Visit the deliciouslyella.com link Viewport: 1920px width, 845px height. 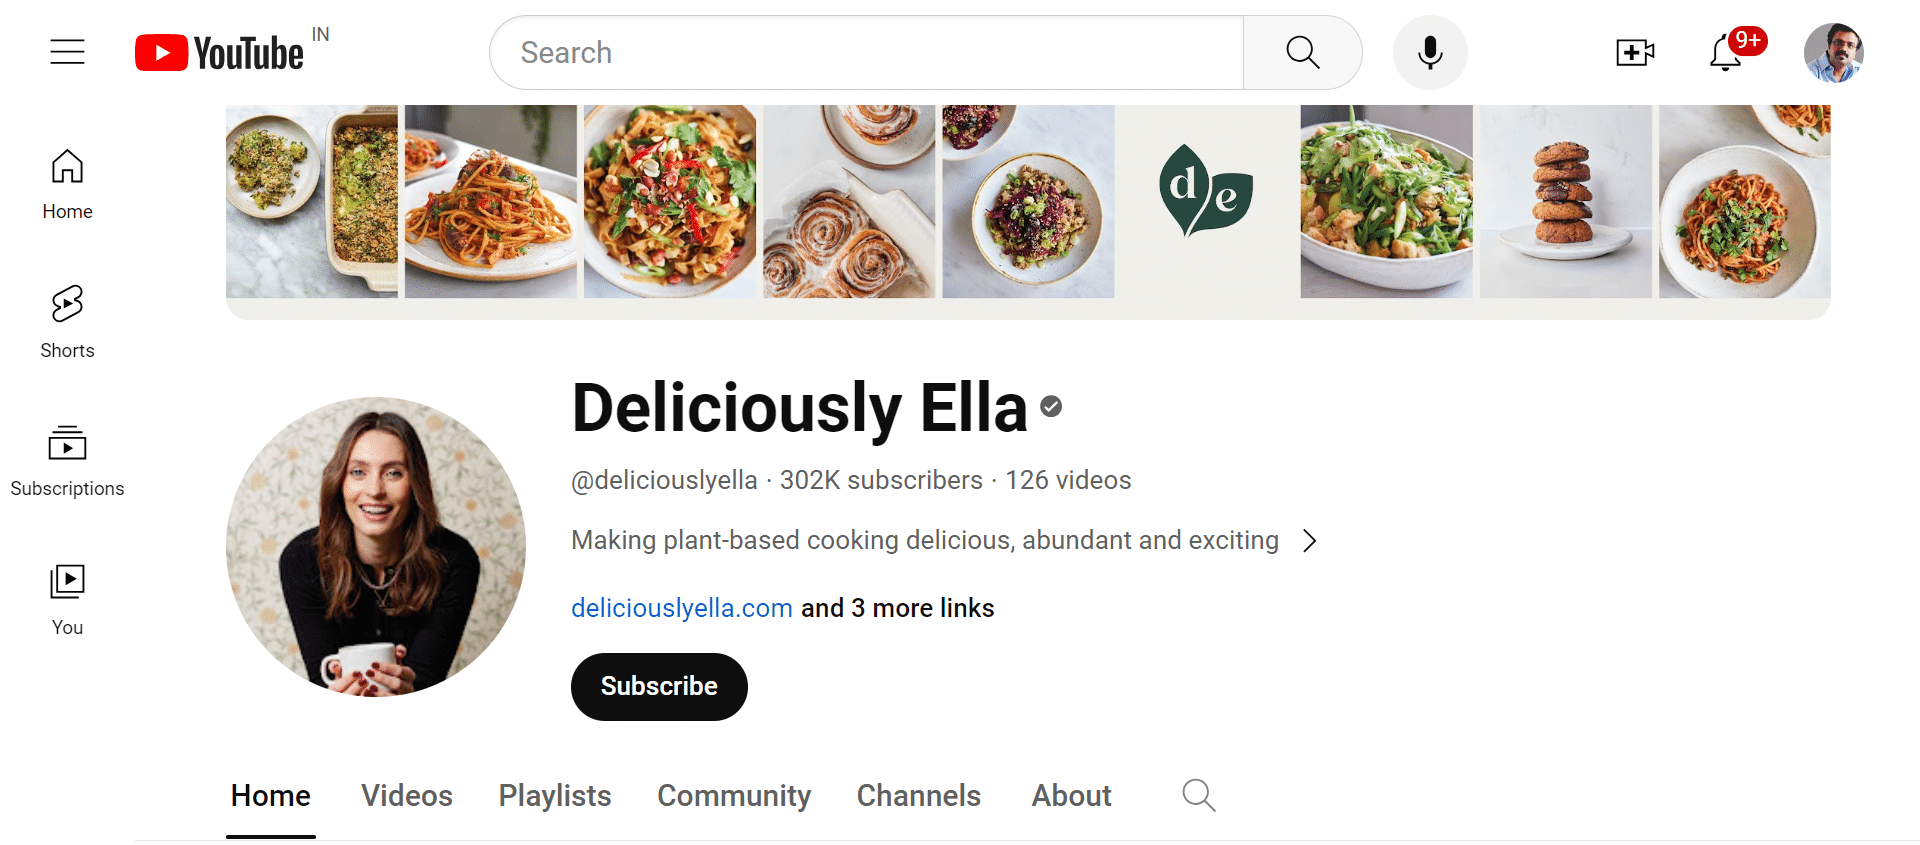tap(682, 608)
